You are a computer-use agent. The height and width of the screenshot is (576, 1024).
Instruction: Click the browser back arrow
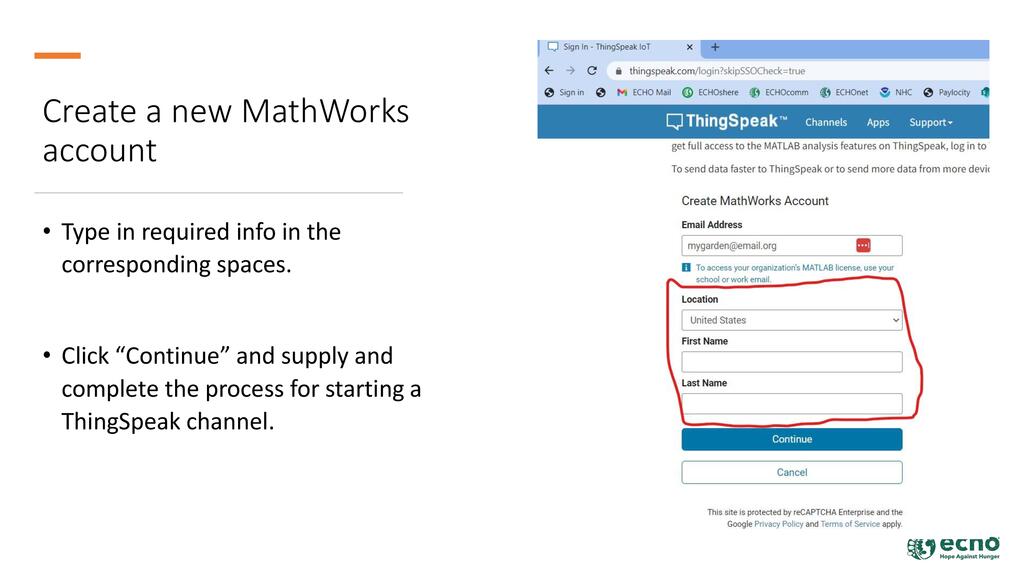[x=549, y=71]
